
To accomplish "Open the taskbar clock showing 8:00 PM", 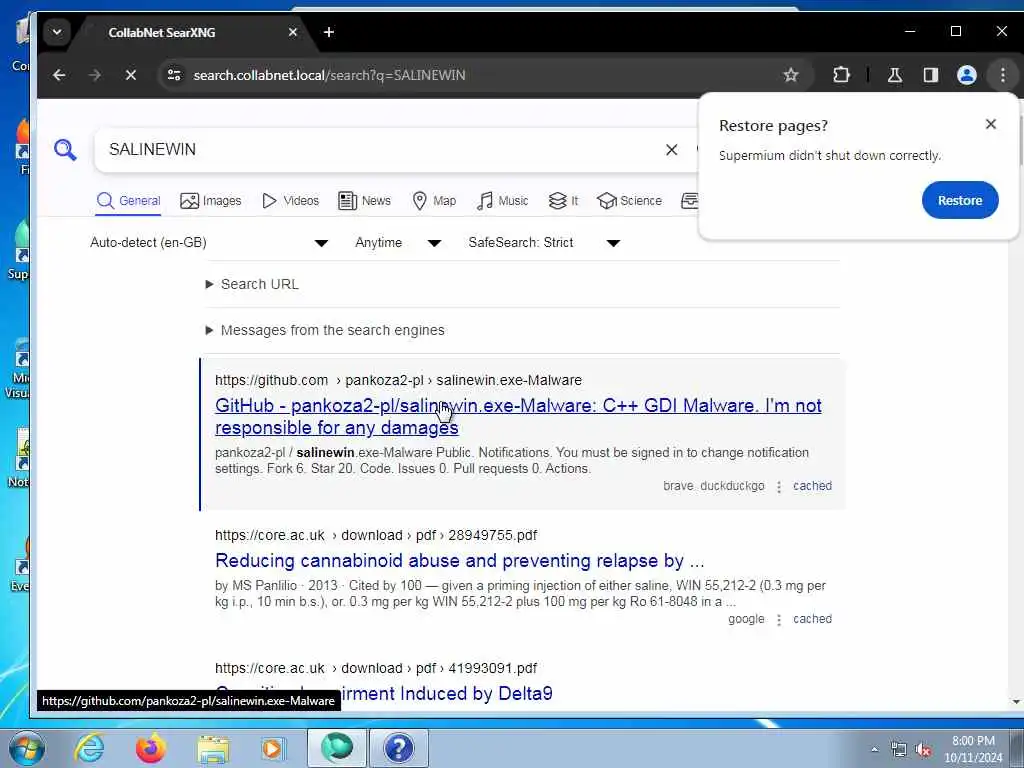I will coord(973,749).
